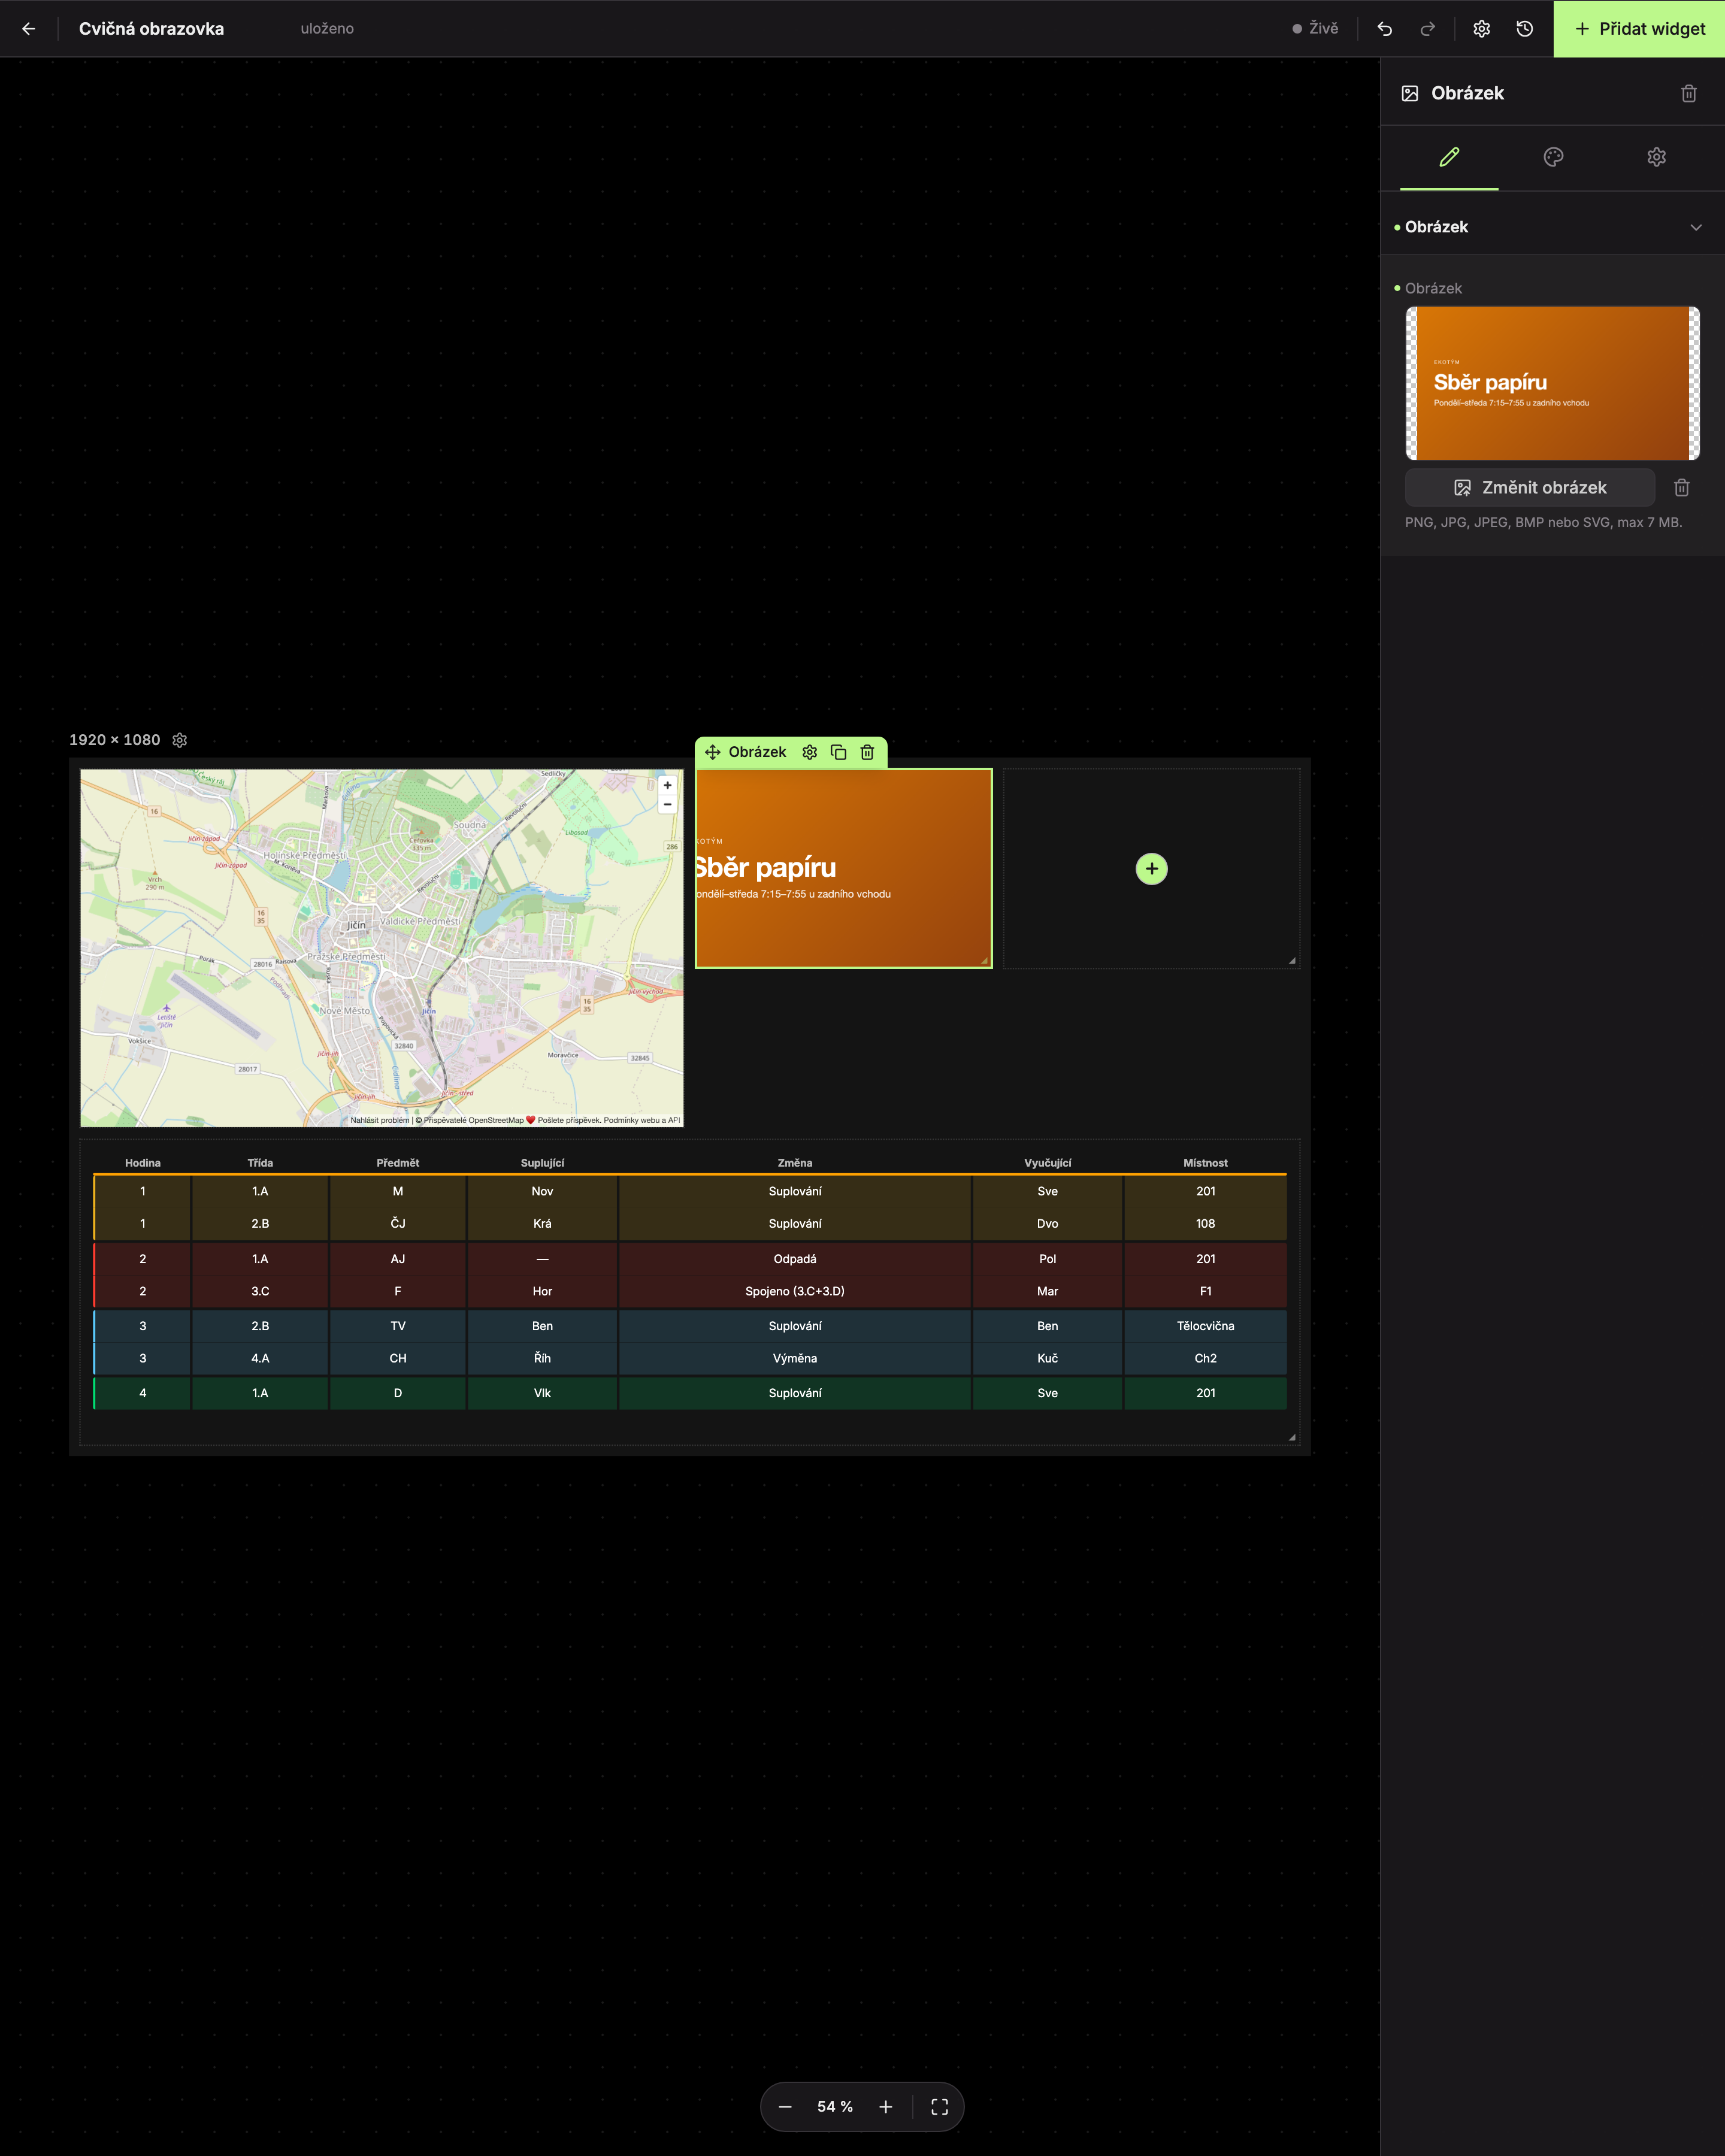This screenshot has height=2156, width=1725.
Task: Delete selected widget from floating toolbar
Action: (867, 752)
